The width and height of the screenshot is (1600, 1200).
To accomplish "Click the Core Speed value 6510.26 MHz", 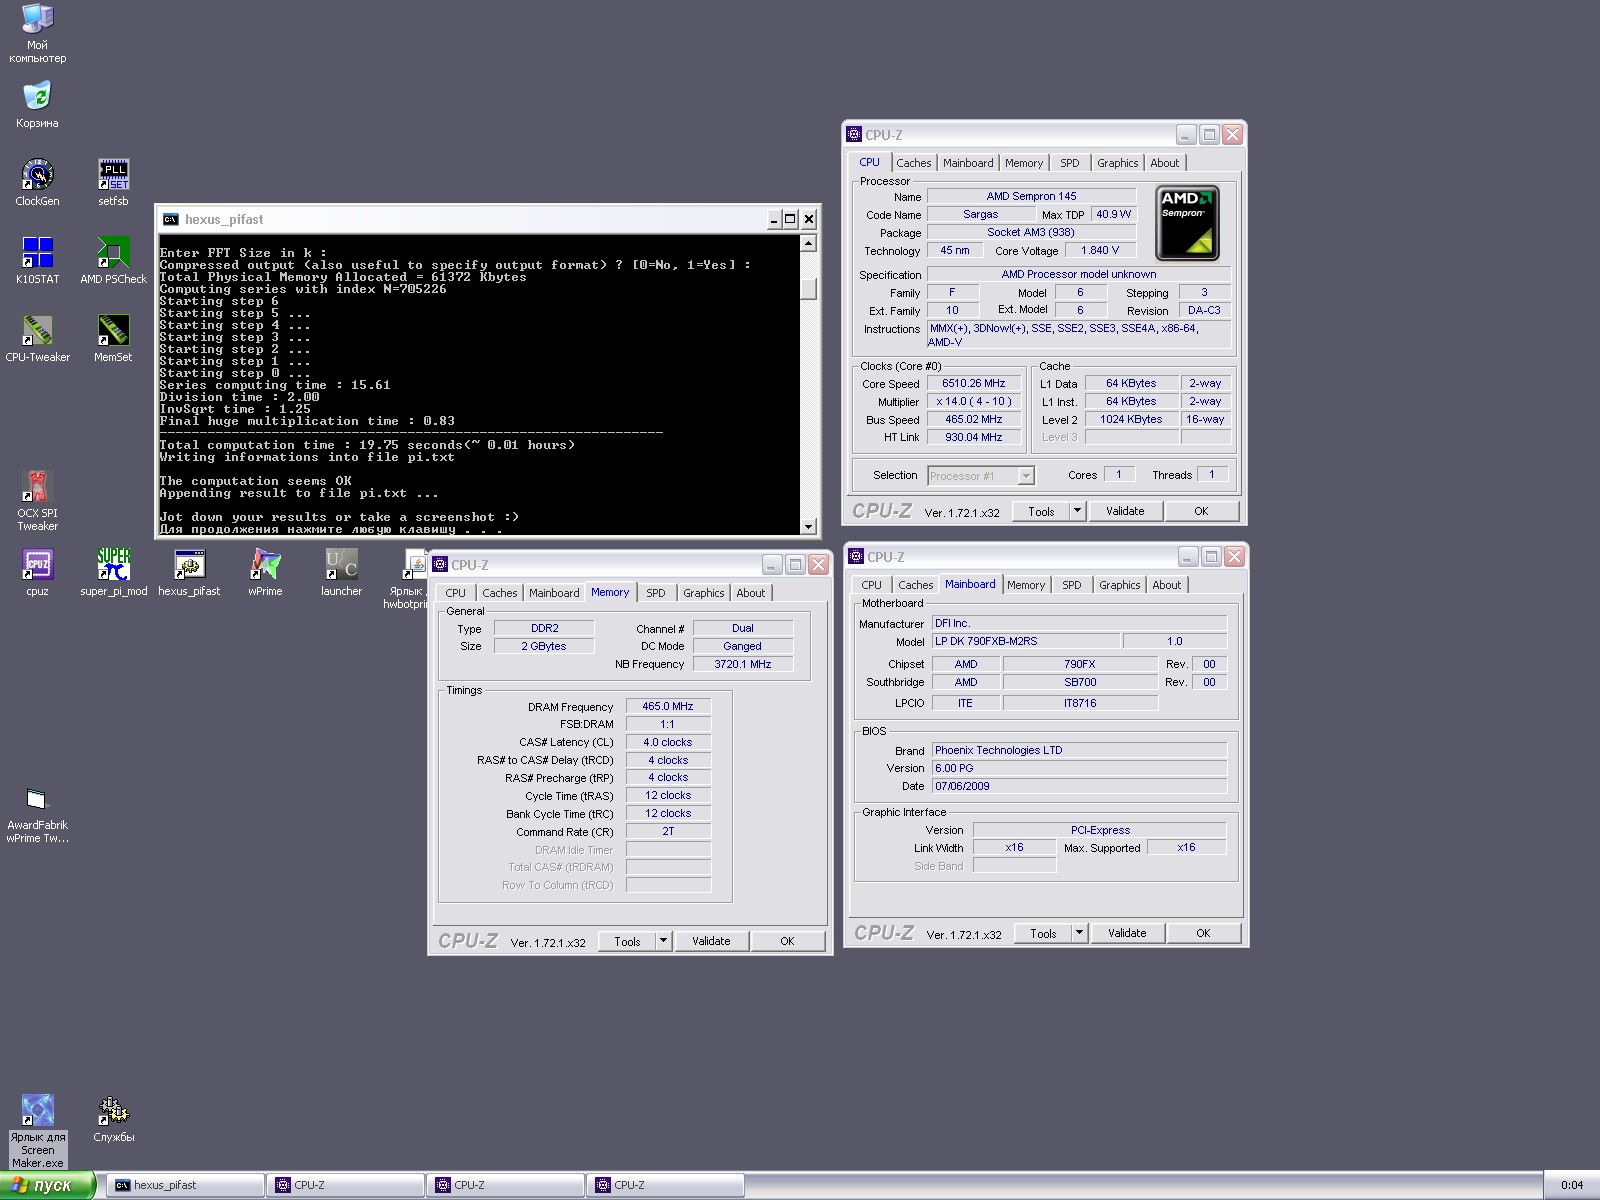I will pyautogui.click(x=974, y=383).
